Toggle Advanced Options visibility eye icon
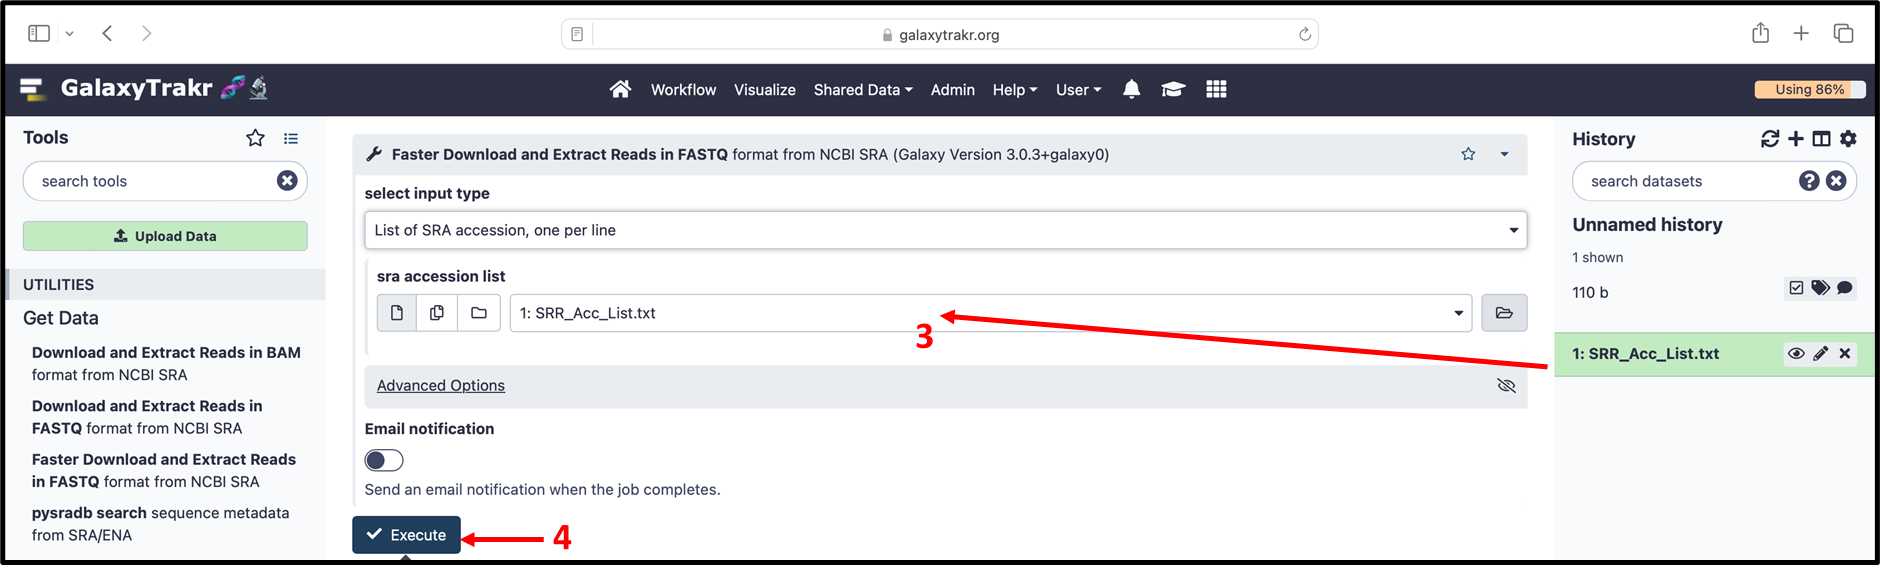Viewport: 1880px width, 583px height. point(1506,386)
